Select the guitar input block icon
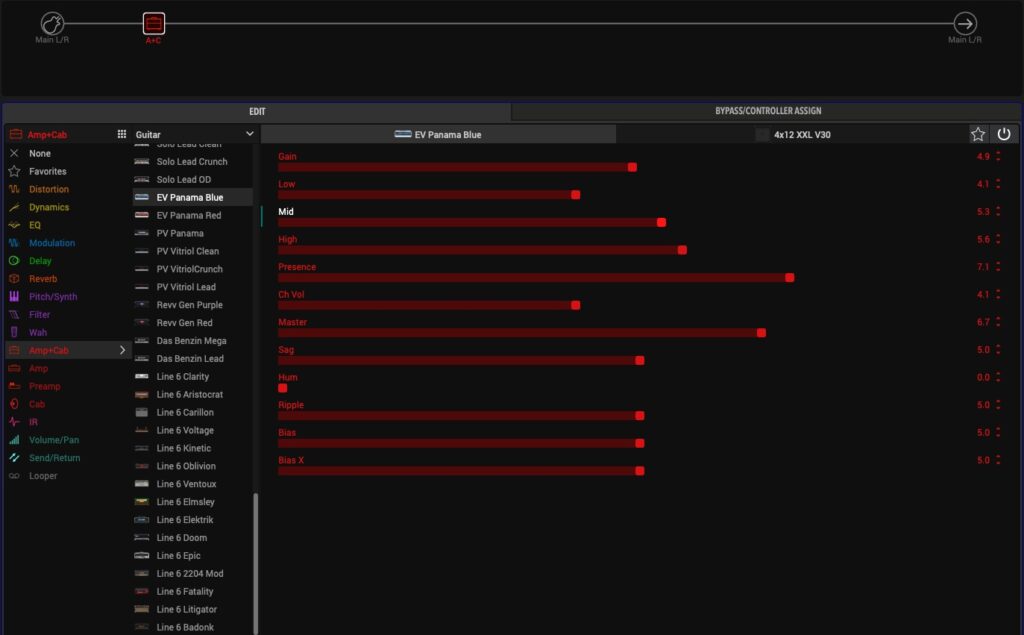1024x635 pixels. (52, 23)
